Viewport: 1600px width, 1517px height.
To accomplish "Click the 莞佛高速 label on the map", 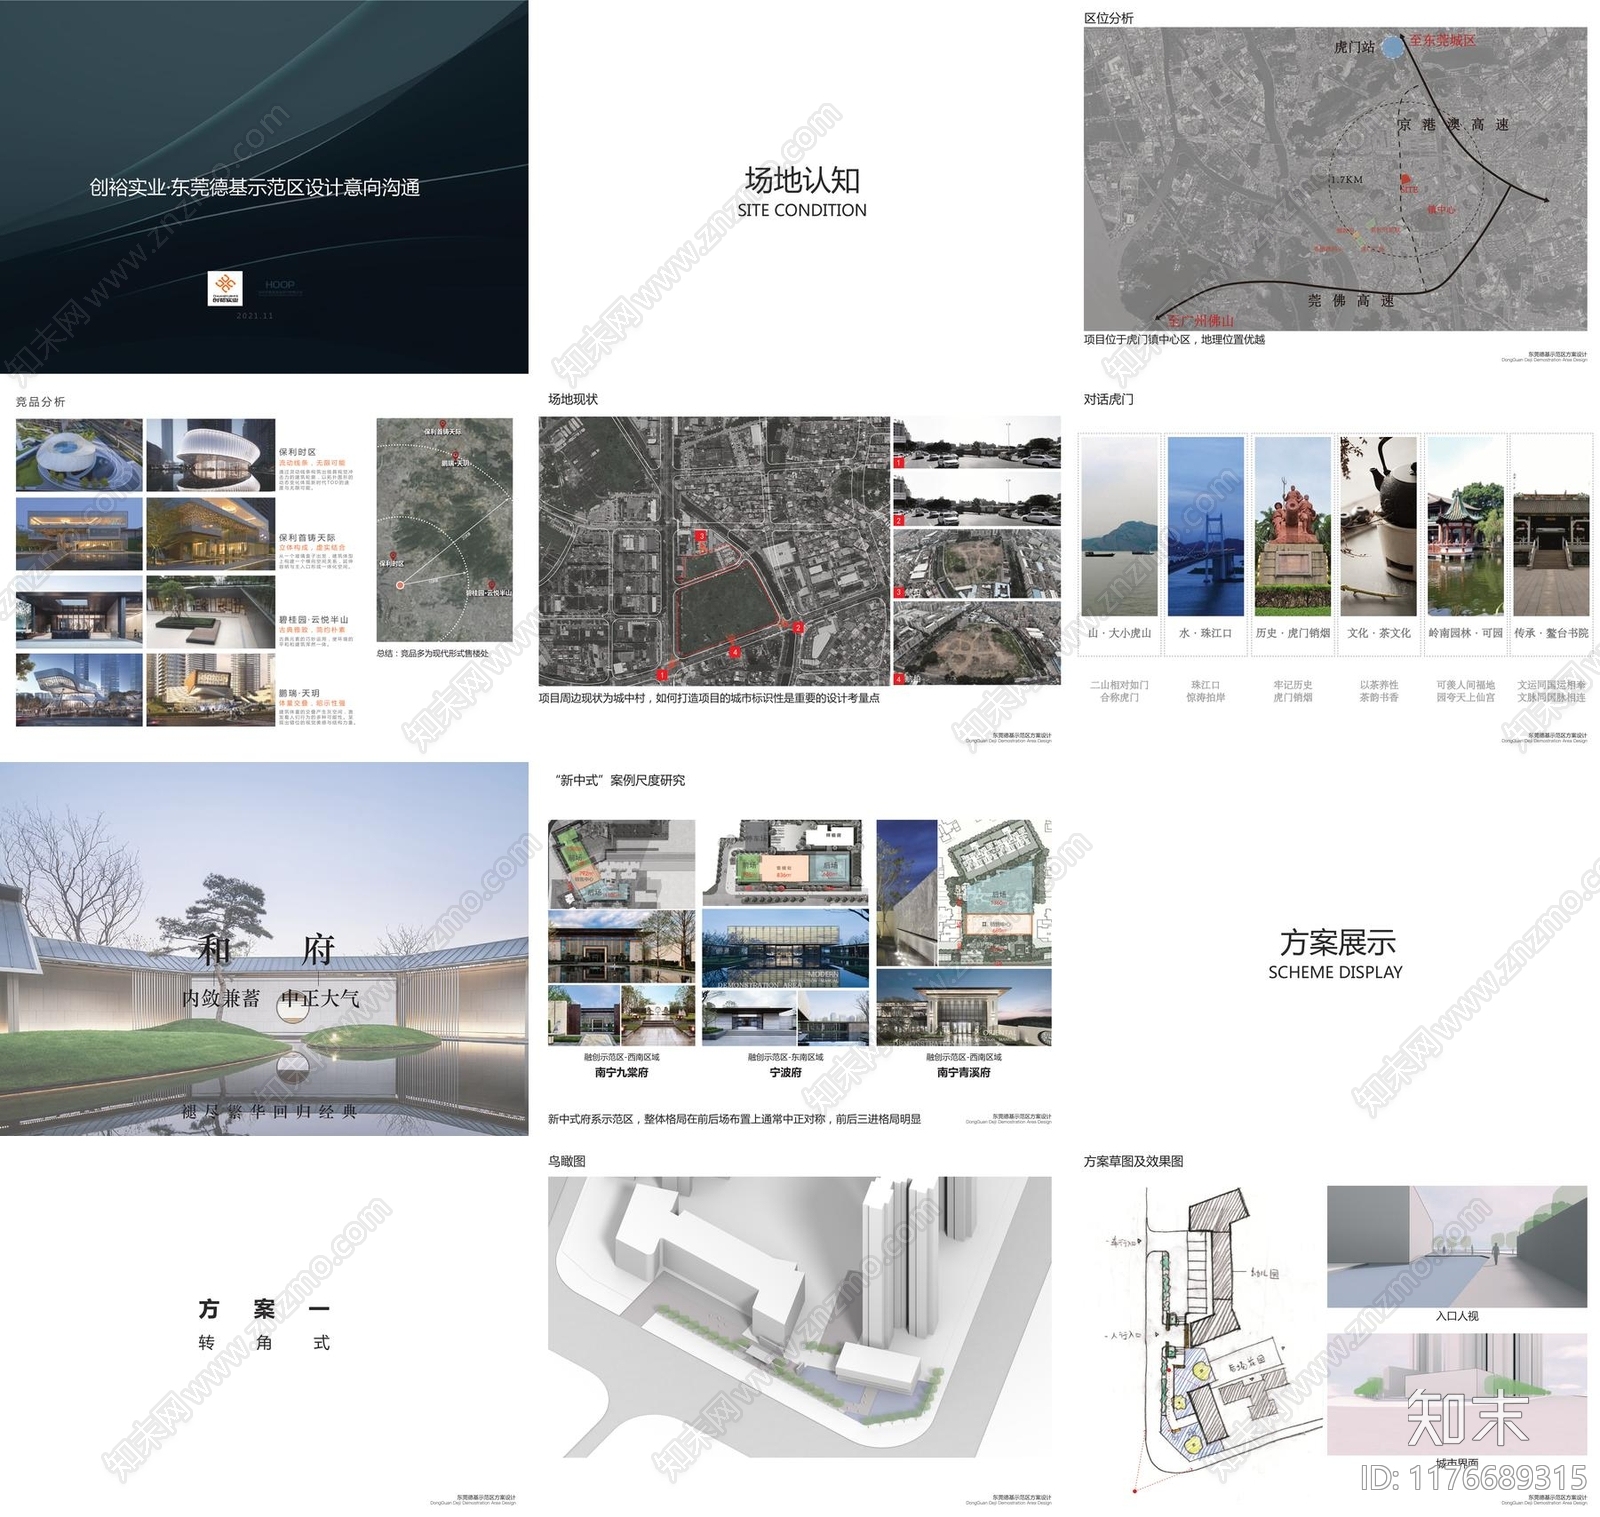I will (x=1351, y=300).
